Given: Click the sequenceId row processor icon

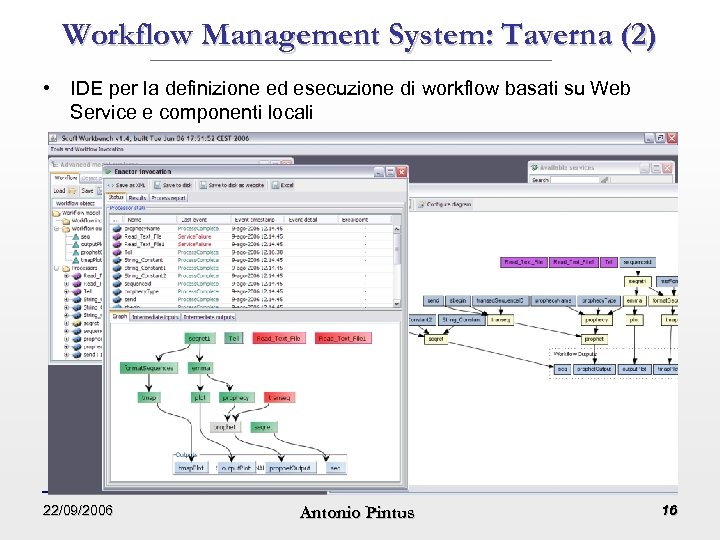Looking at the screenshot, I should tap(117, 284).
